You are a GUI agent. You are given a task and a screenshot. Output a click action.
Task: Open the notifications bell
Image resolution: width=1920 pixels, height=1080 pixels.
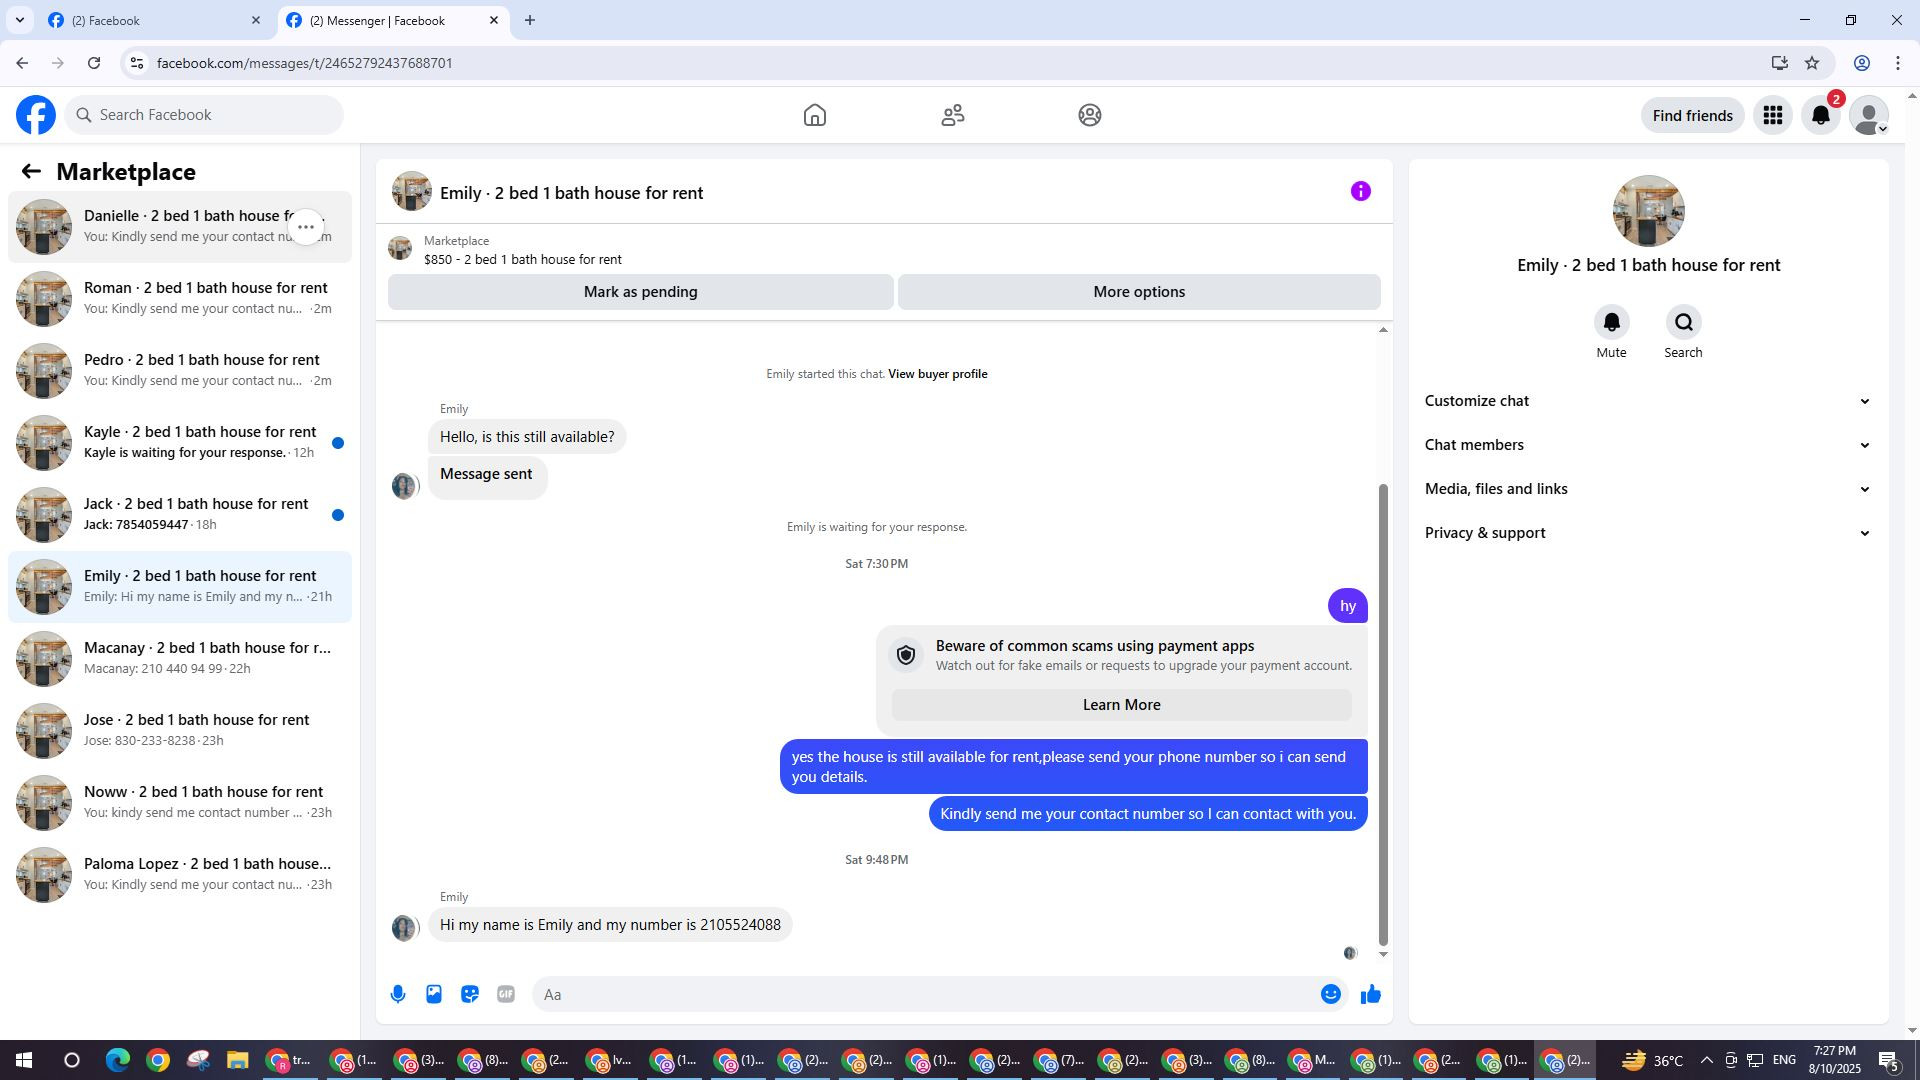pos(1820,116)
